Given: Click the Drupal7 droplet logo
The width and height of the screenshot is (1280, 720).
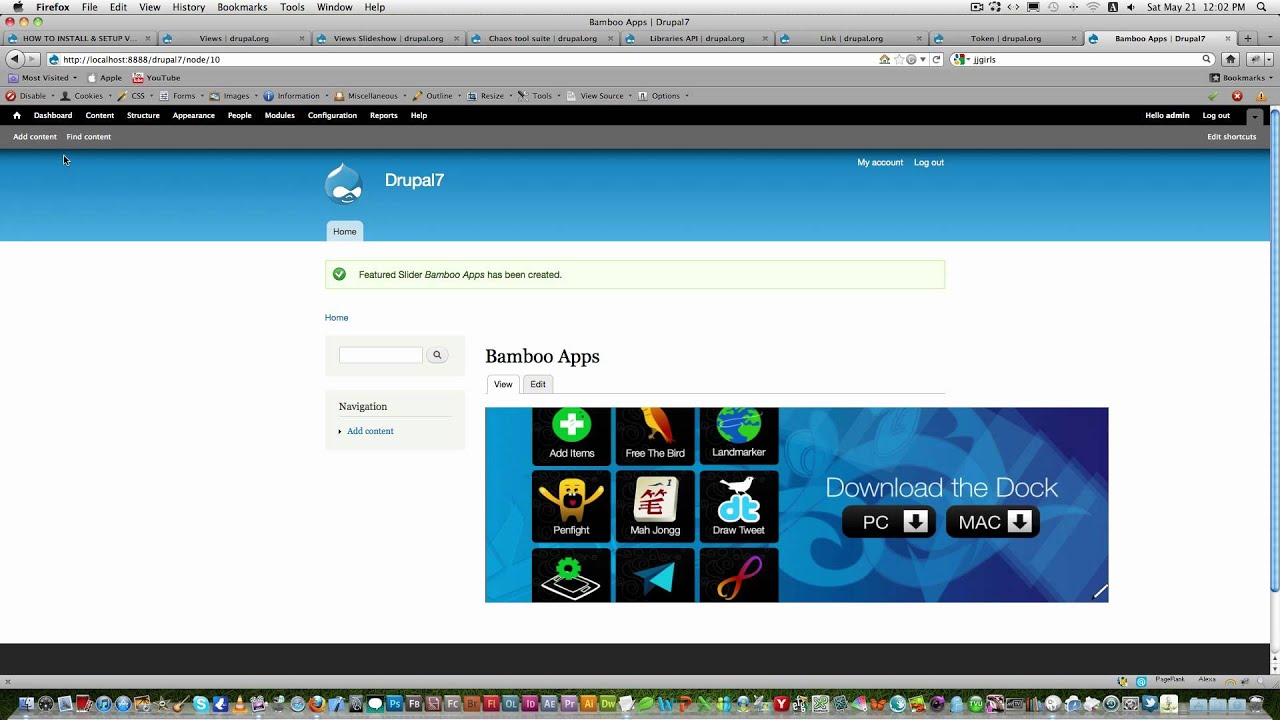Looking at the screenshot, I should [x=344, y=184].
